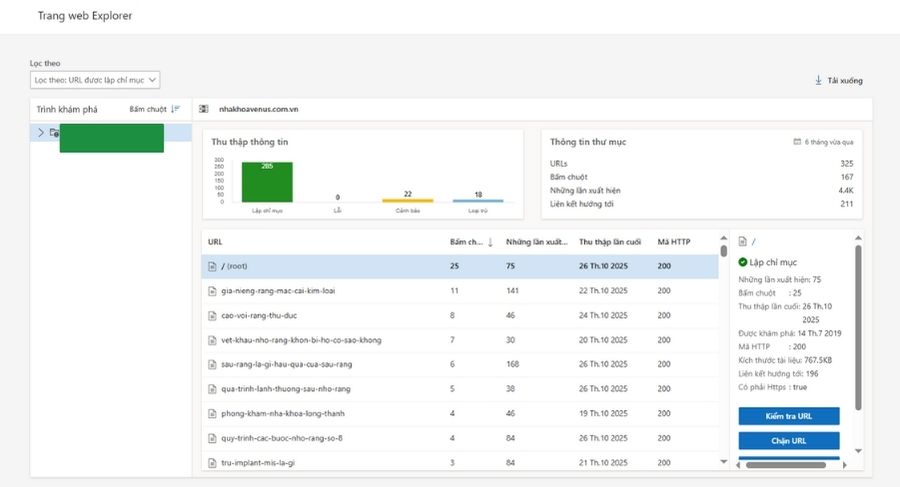The image size is (900, 487).
Task: Click the green Lập chỉ mục chart bar
Action: (267, 182)
